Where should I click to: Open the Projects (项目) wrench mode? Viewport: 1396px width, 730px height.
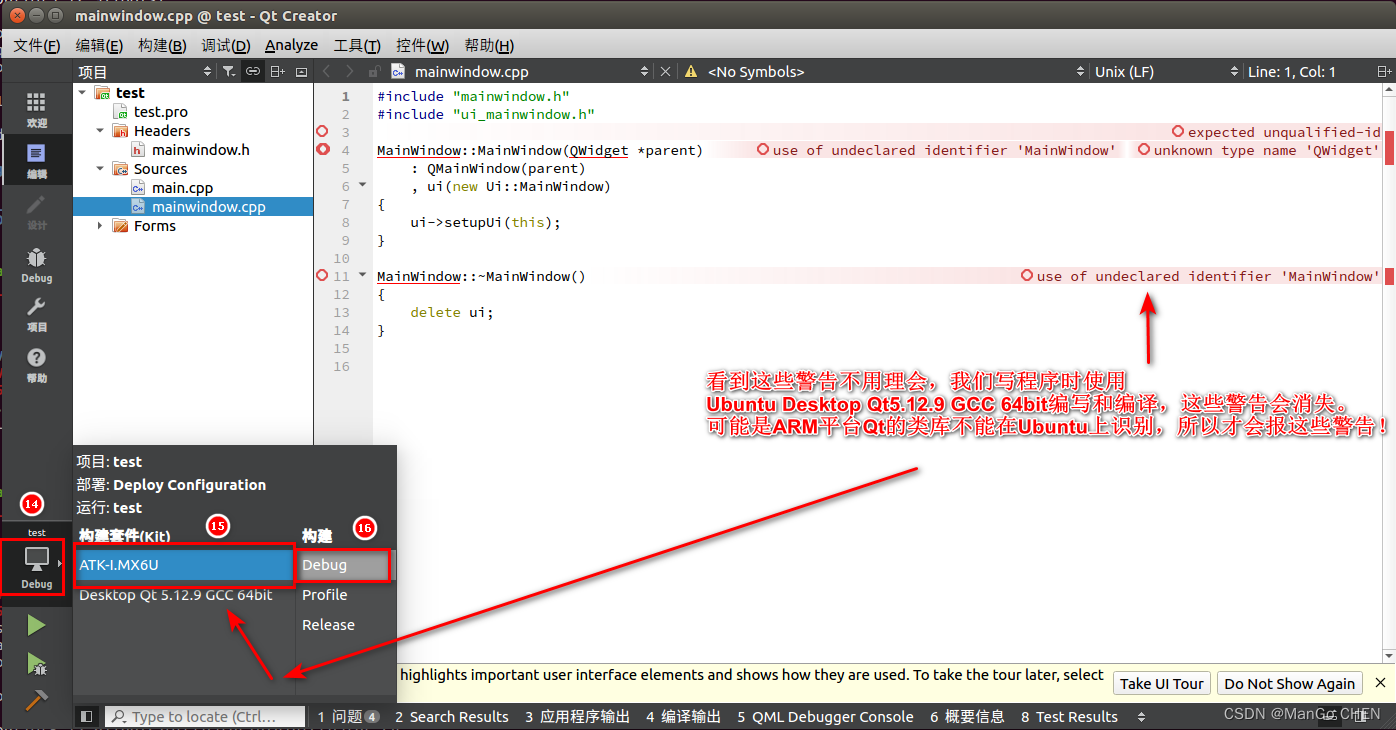(x=36, y=314)
